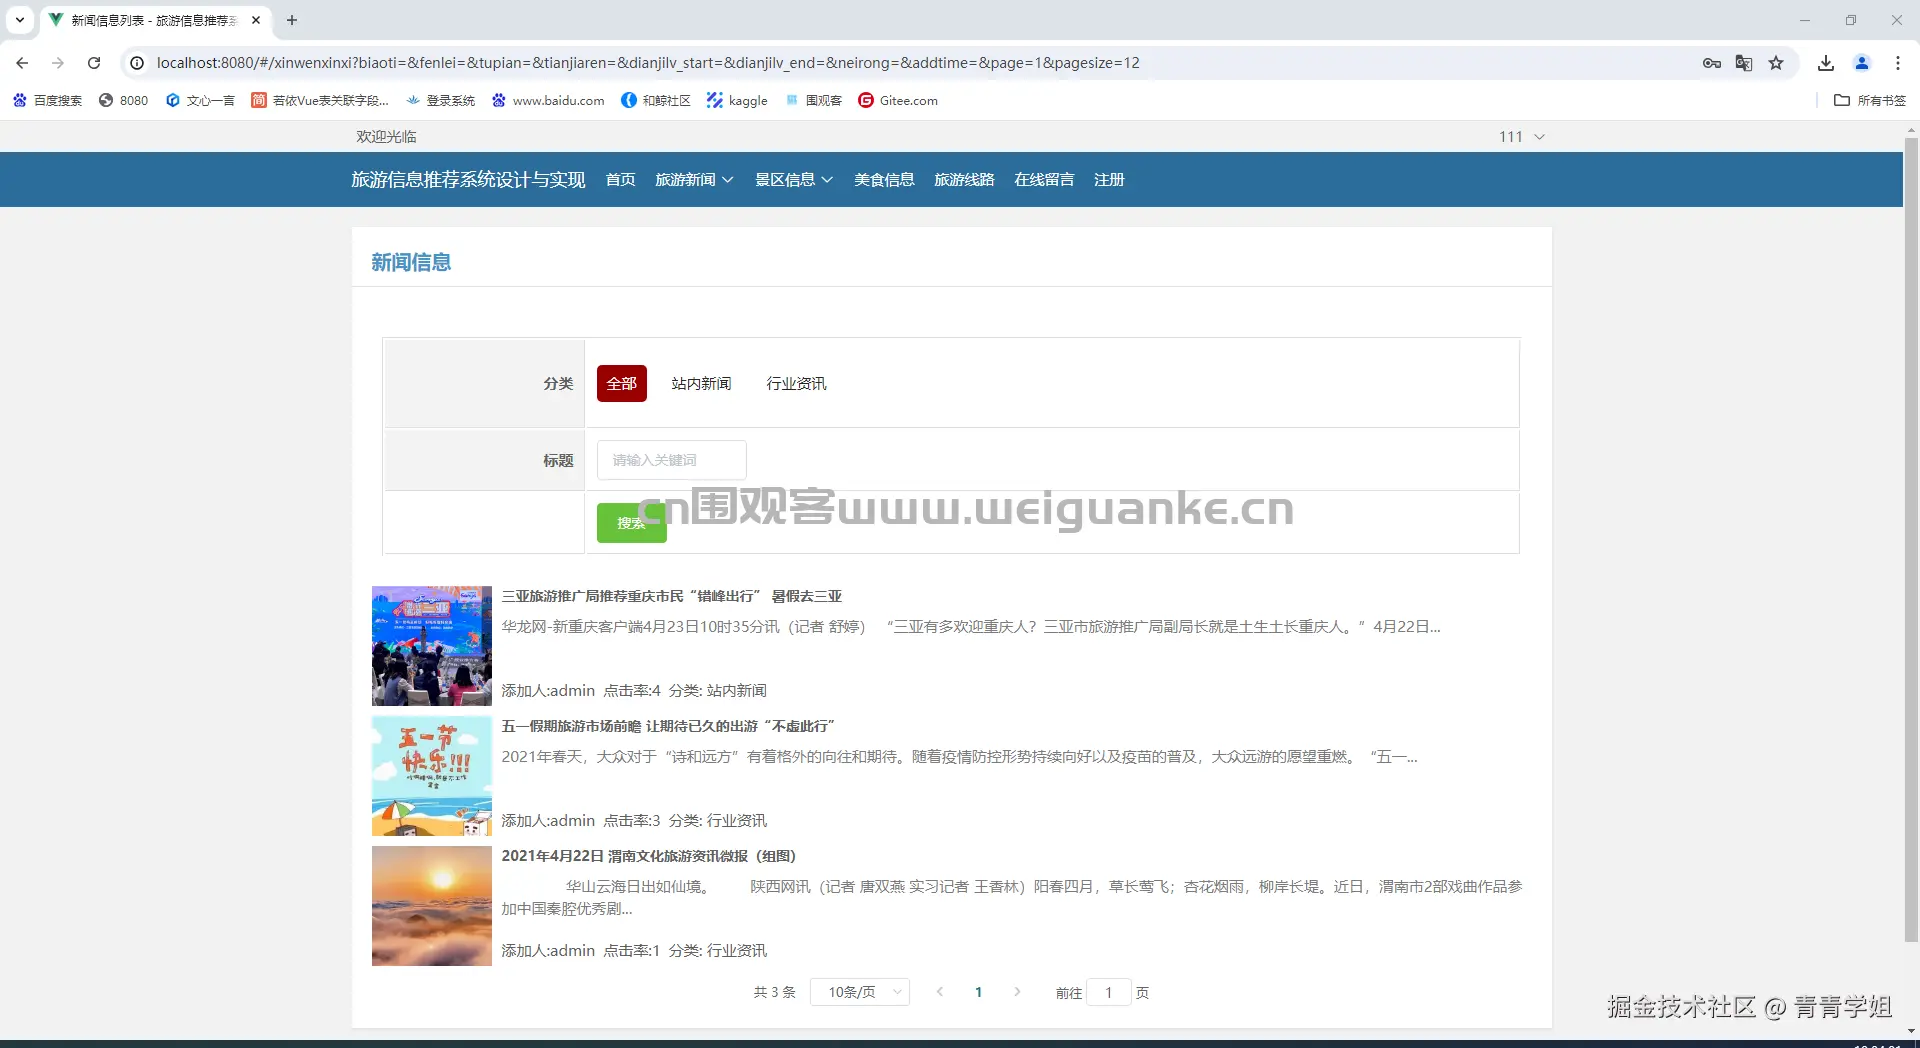
Task: Click the 华龙网 news summary text
Action: point(971,627)
